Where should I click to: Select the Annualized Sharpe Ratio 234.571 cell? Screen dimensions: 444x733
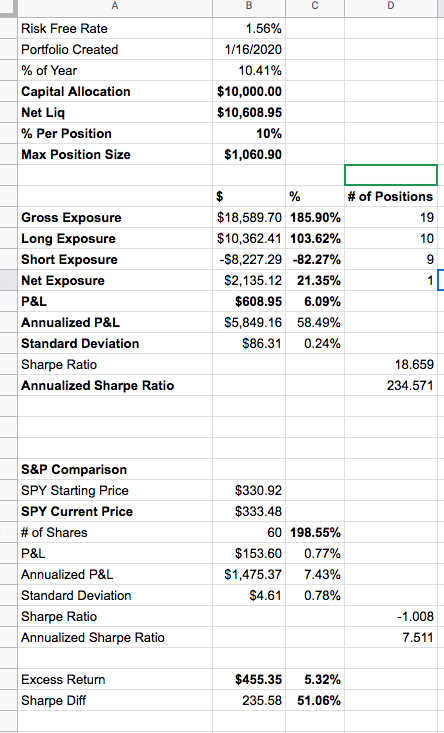click(391, 386)
